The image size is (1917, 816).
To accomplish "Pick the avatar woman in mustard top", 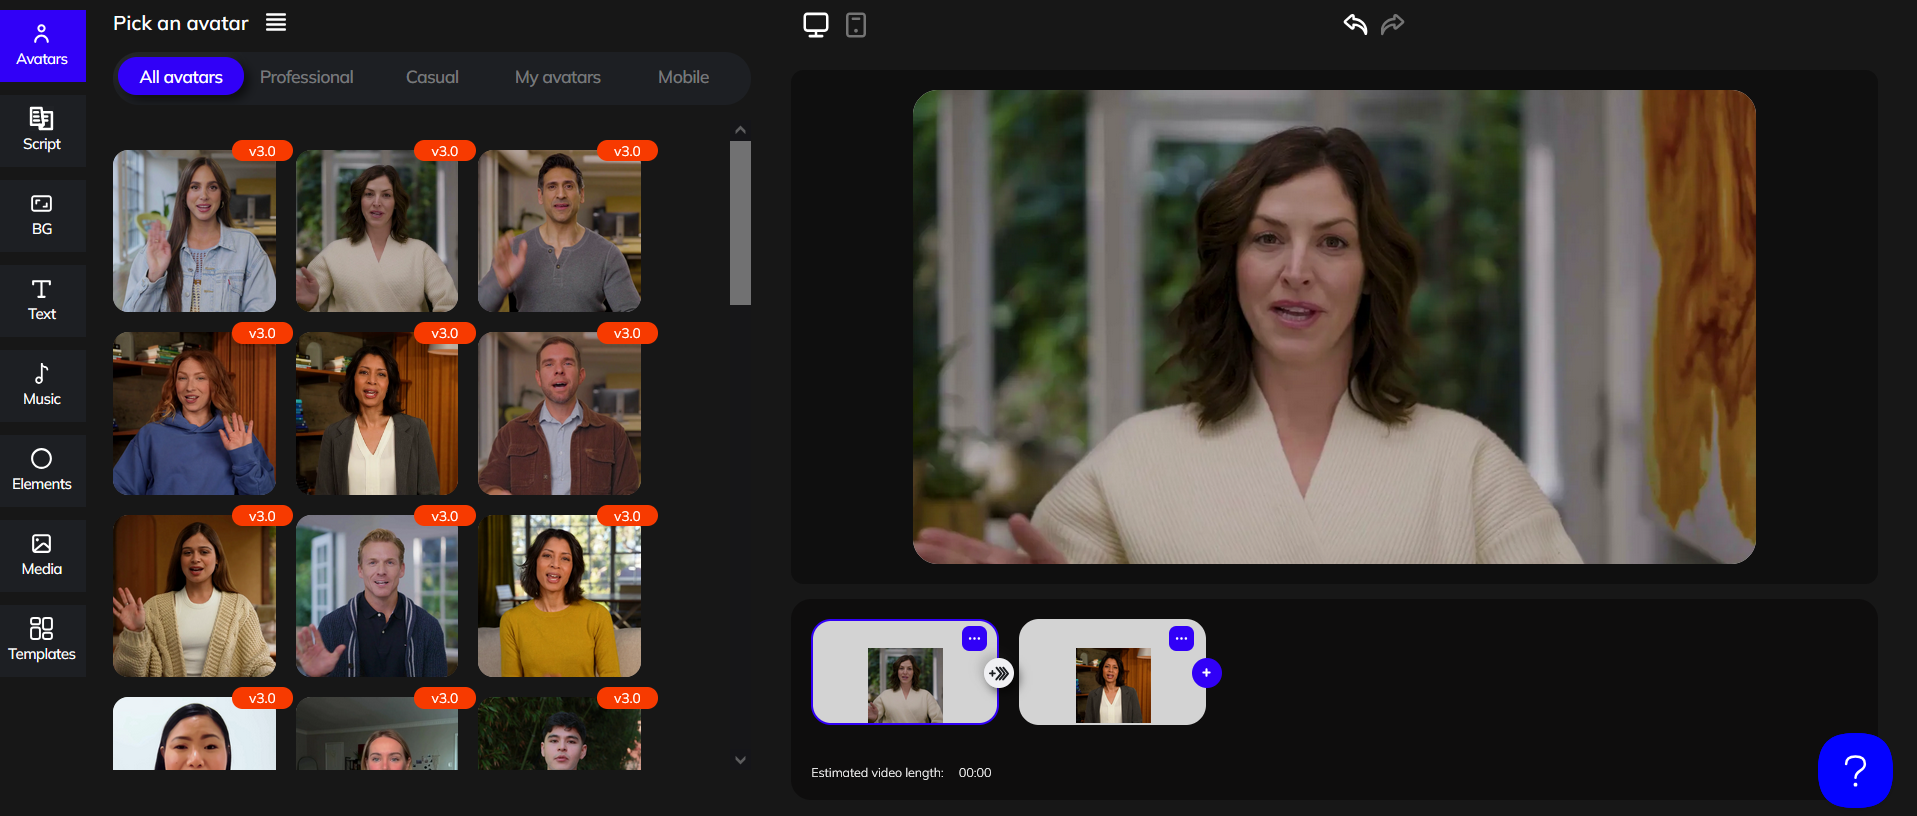I will (559, 596).
